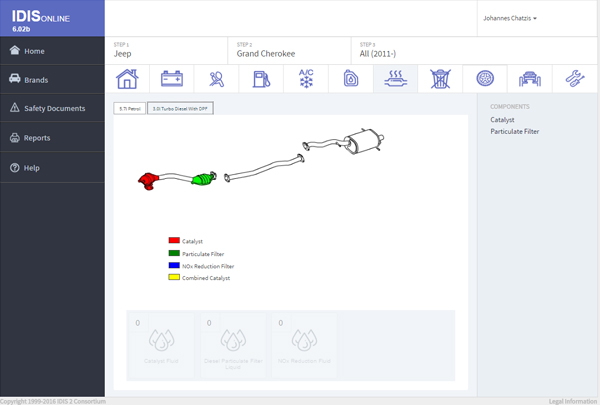Switch to 3.0l Turbo Diesel With DPF tab

(180, 109)
